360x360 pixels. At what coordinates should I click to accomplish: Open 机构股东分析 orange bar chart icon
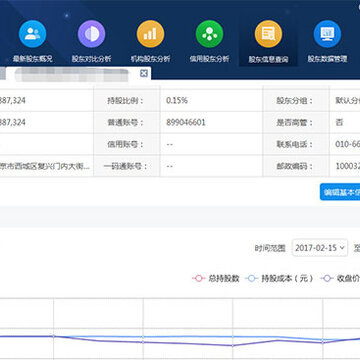(x=150, y=34)
